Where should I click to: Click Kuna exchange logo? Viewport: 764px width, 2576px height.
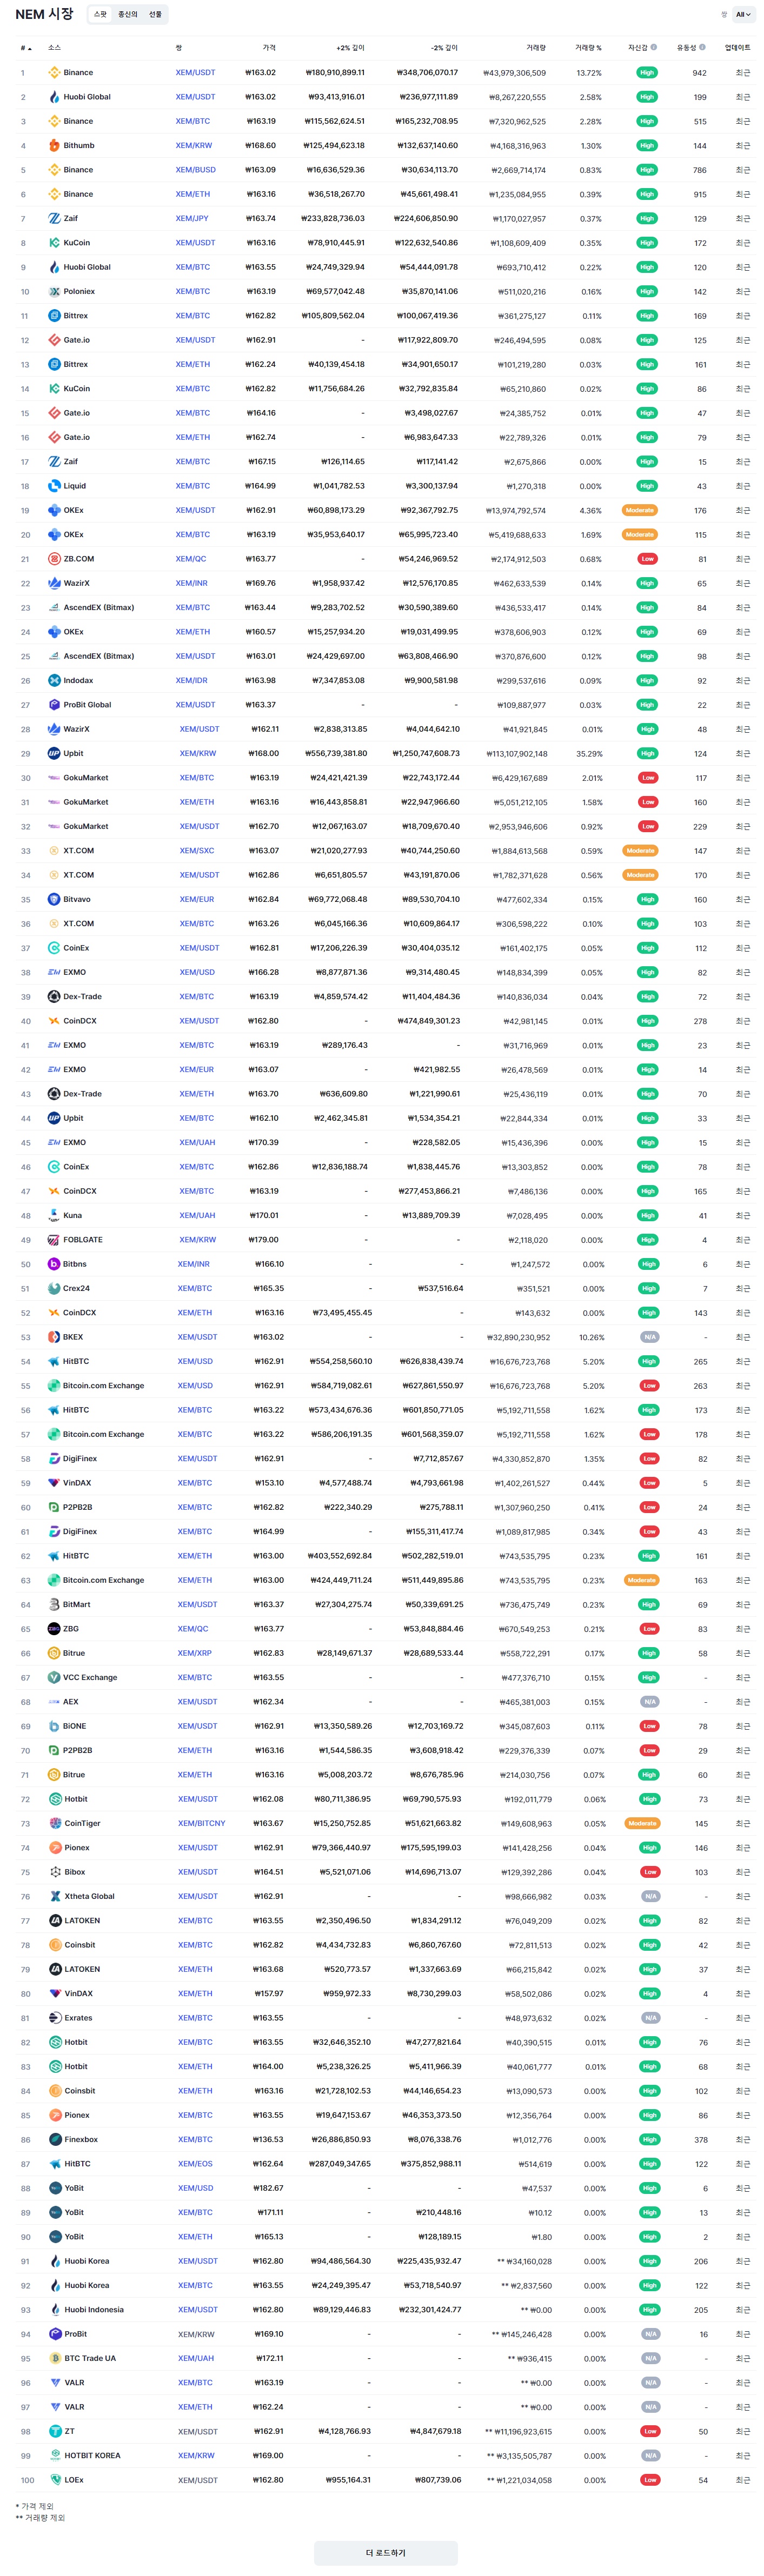tap(54, 1216)
